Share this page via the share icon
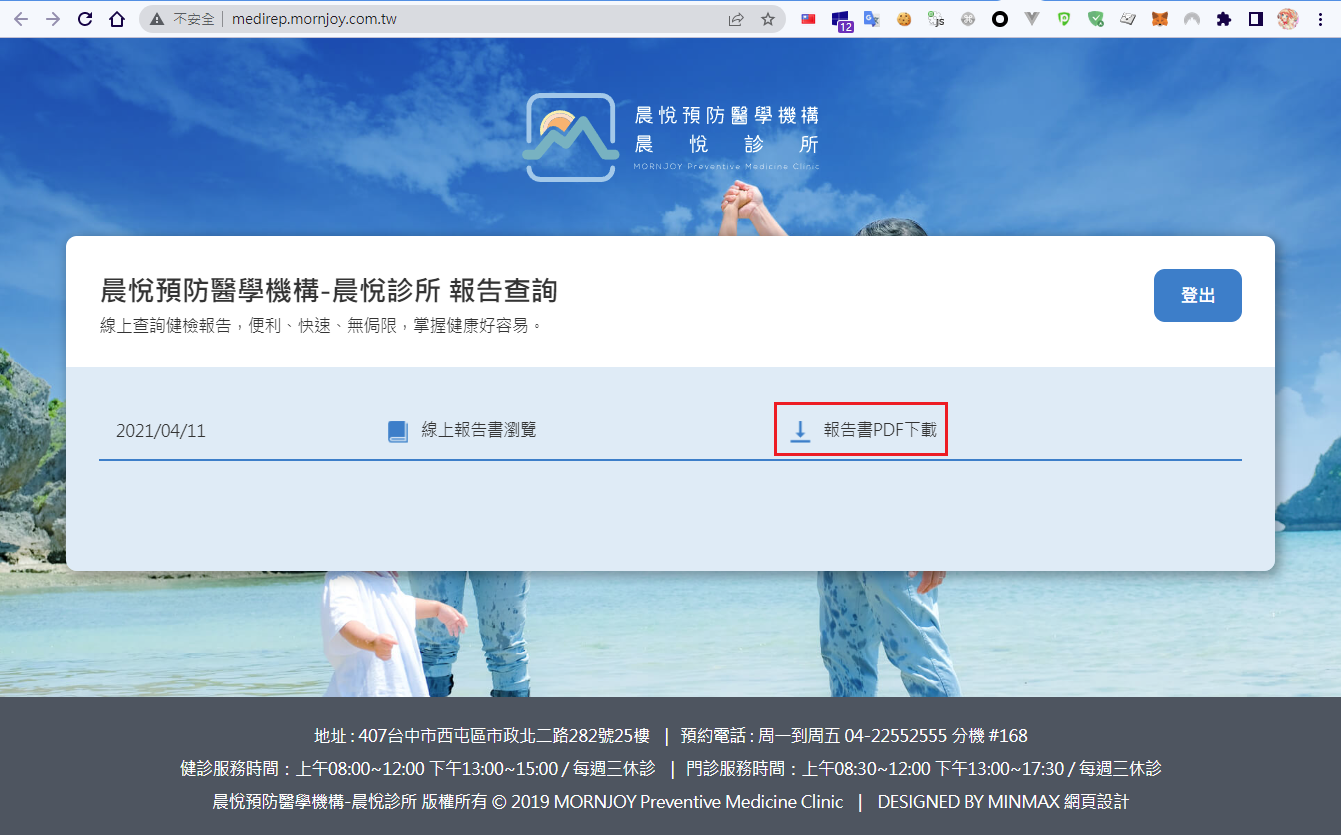The width and height of the screenshot is (1341, 835). (x=736, y=19)
